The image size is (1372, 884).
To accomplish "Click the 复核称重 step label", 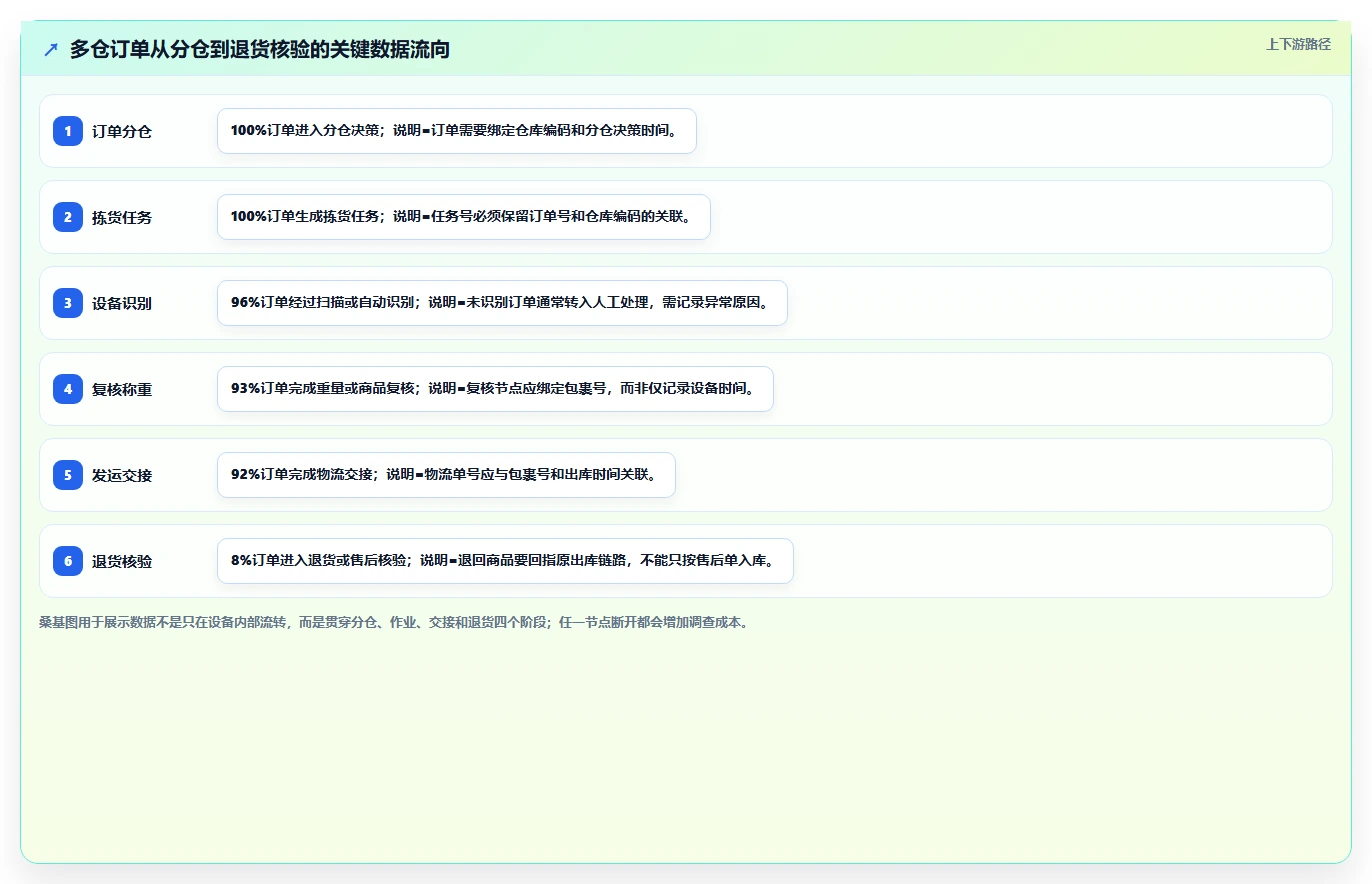I will pos(122,389).
